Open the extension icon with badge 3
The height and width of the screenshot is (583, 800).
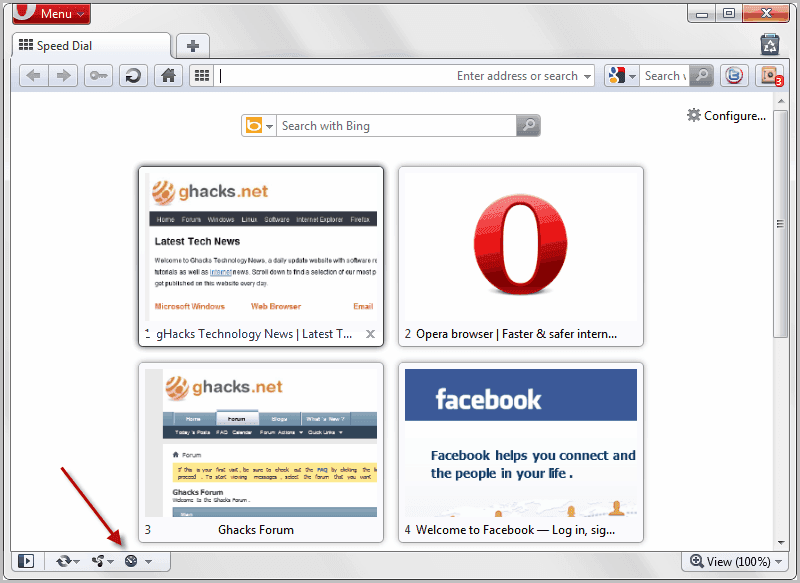tap(769, 76)
